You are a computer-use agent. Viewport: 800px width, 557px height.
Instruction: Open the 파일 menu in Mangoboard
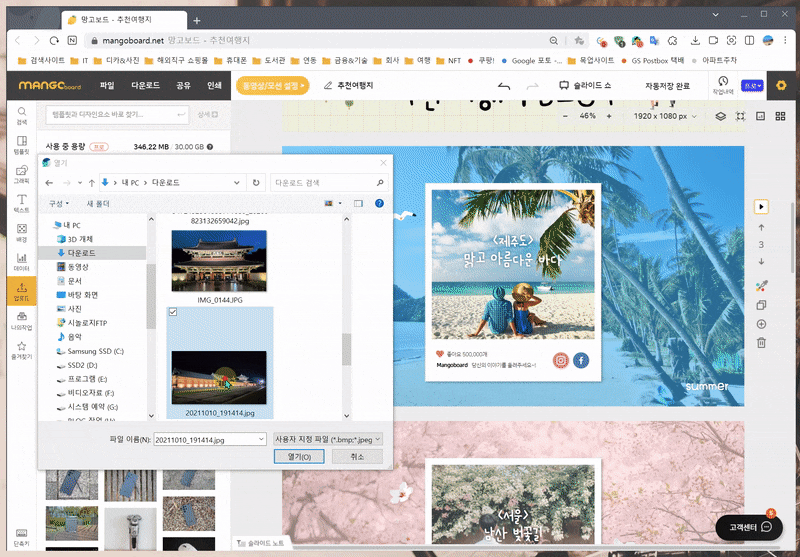[107, 85]
